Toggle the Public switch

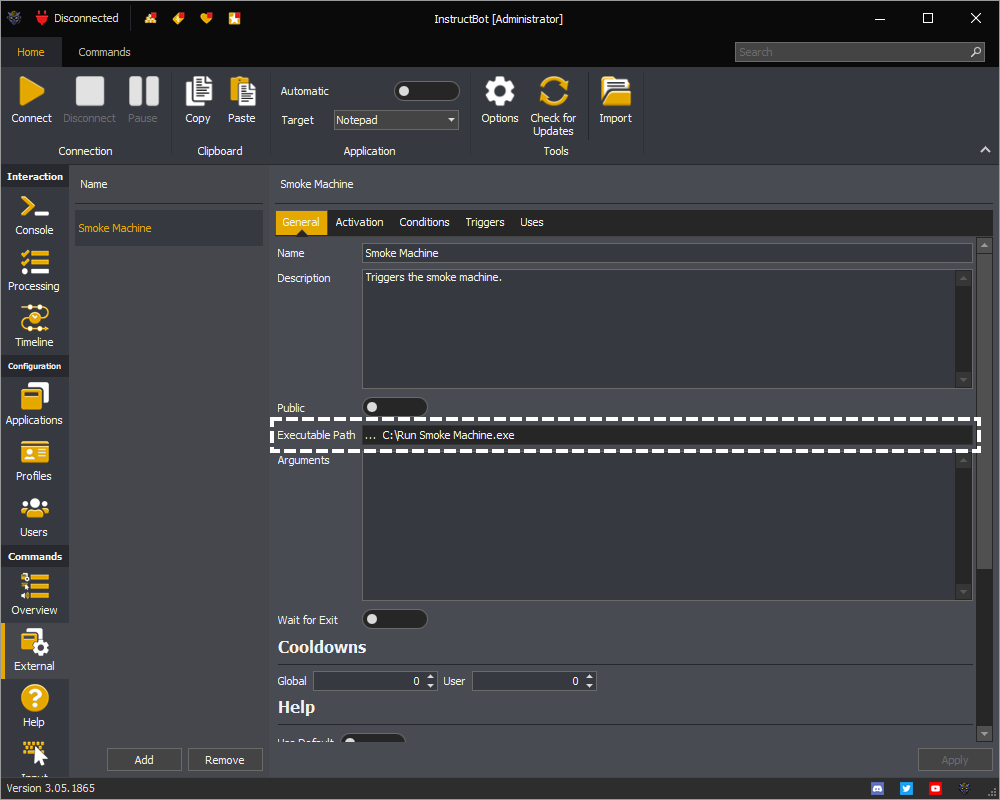(x=395, y=407)
